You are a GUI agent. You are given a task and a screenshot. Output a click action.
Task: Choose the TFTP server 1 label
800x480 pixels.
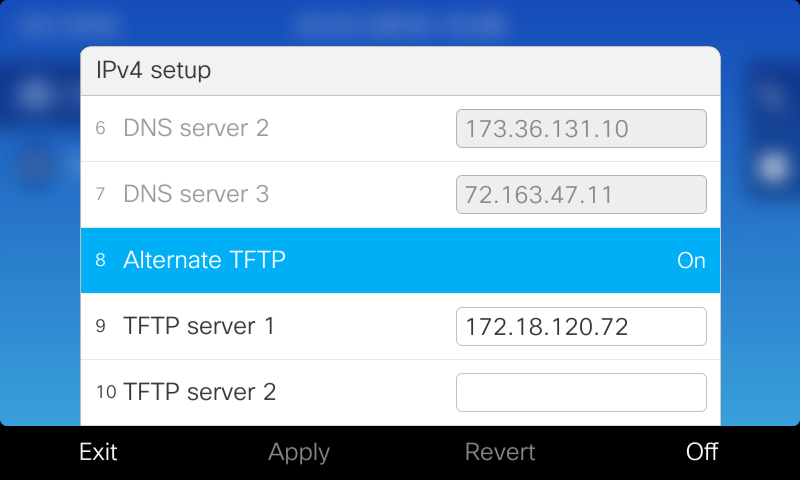pos(199,326)
